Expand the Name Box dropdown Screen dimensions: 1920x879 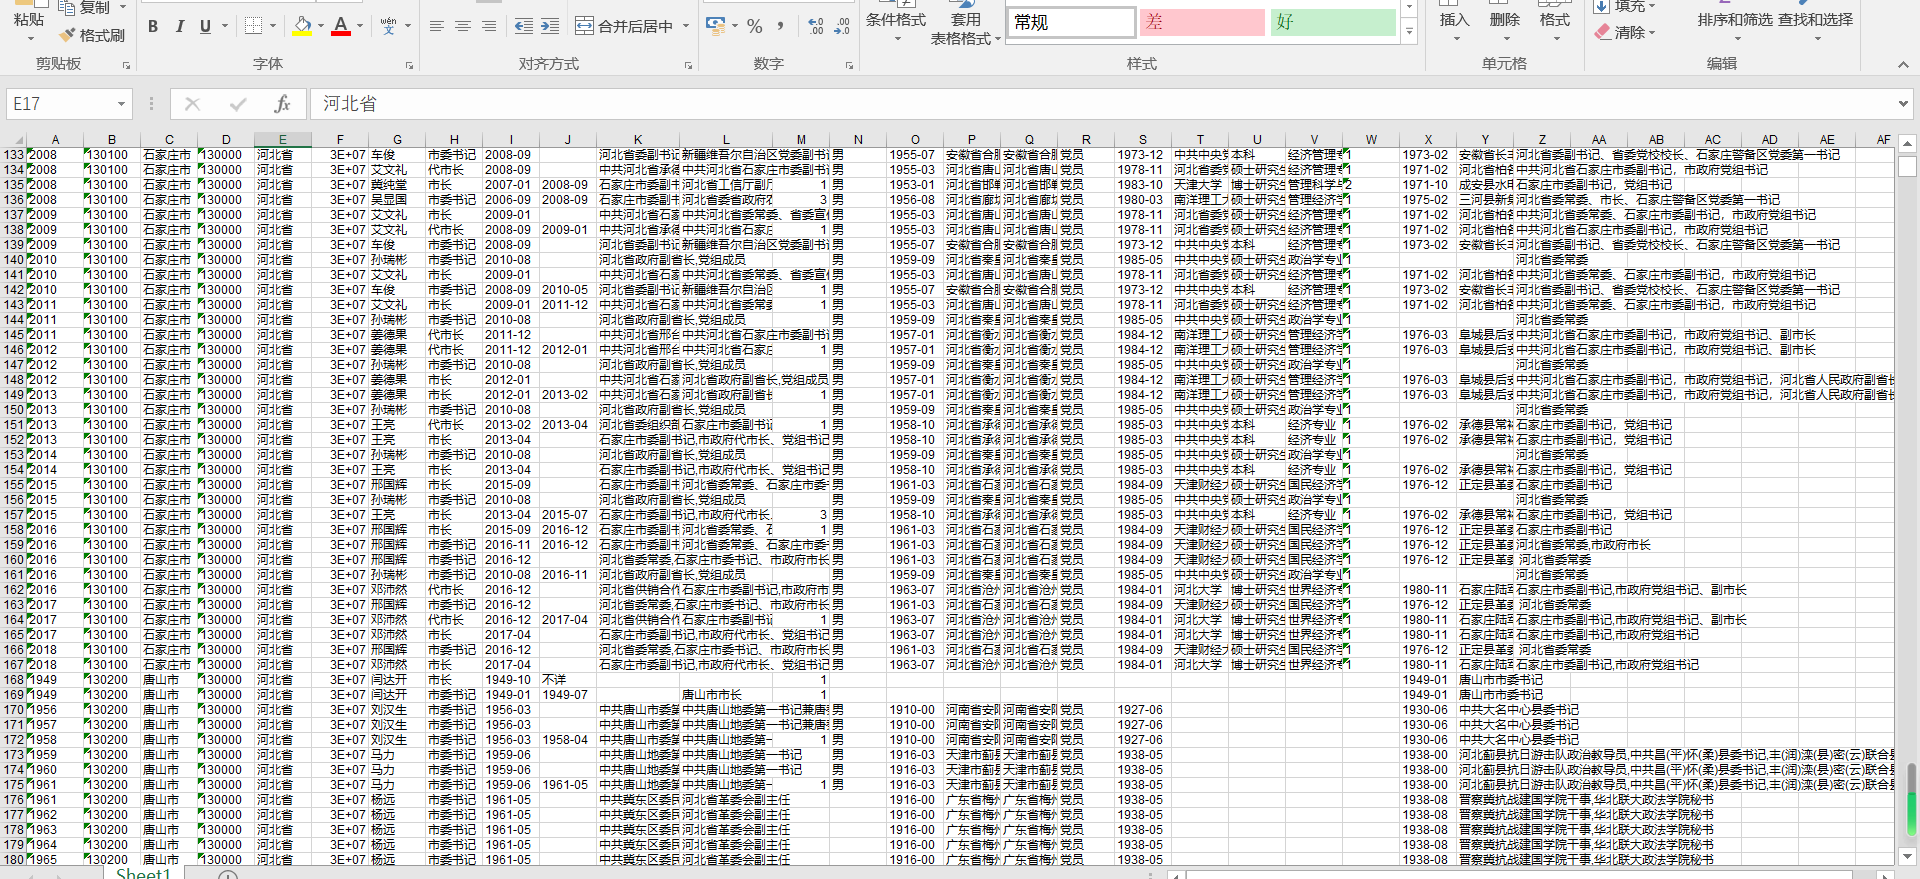pos(121,104)
